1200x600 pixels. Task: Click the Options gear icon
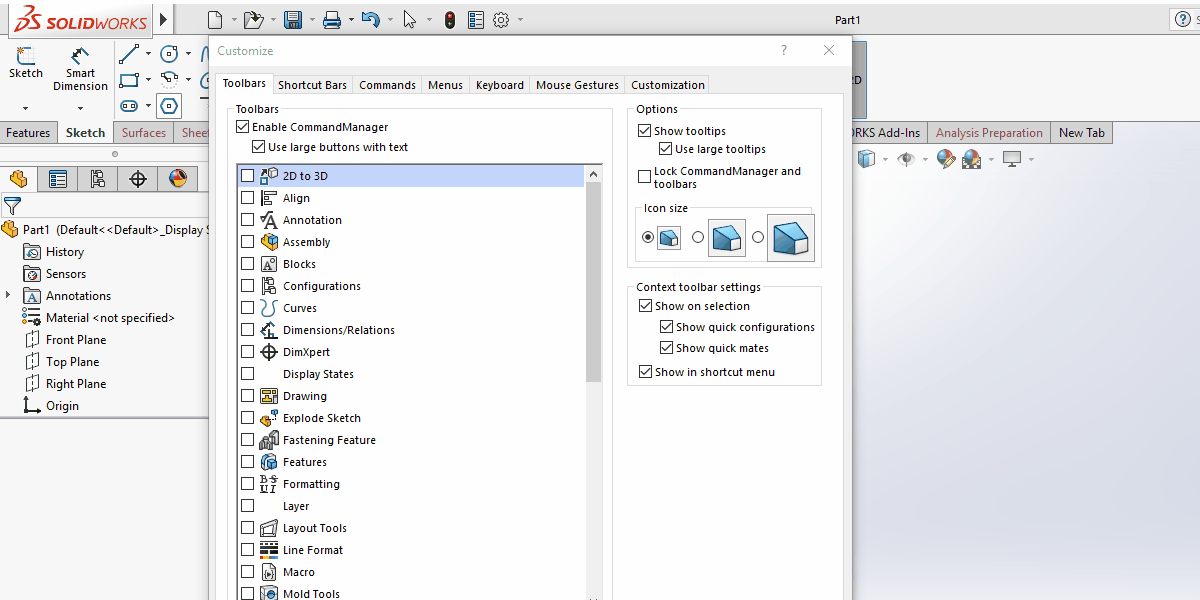point(501,20)
